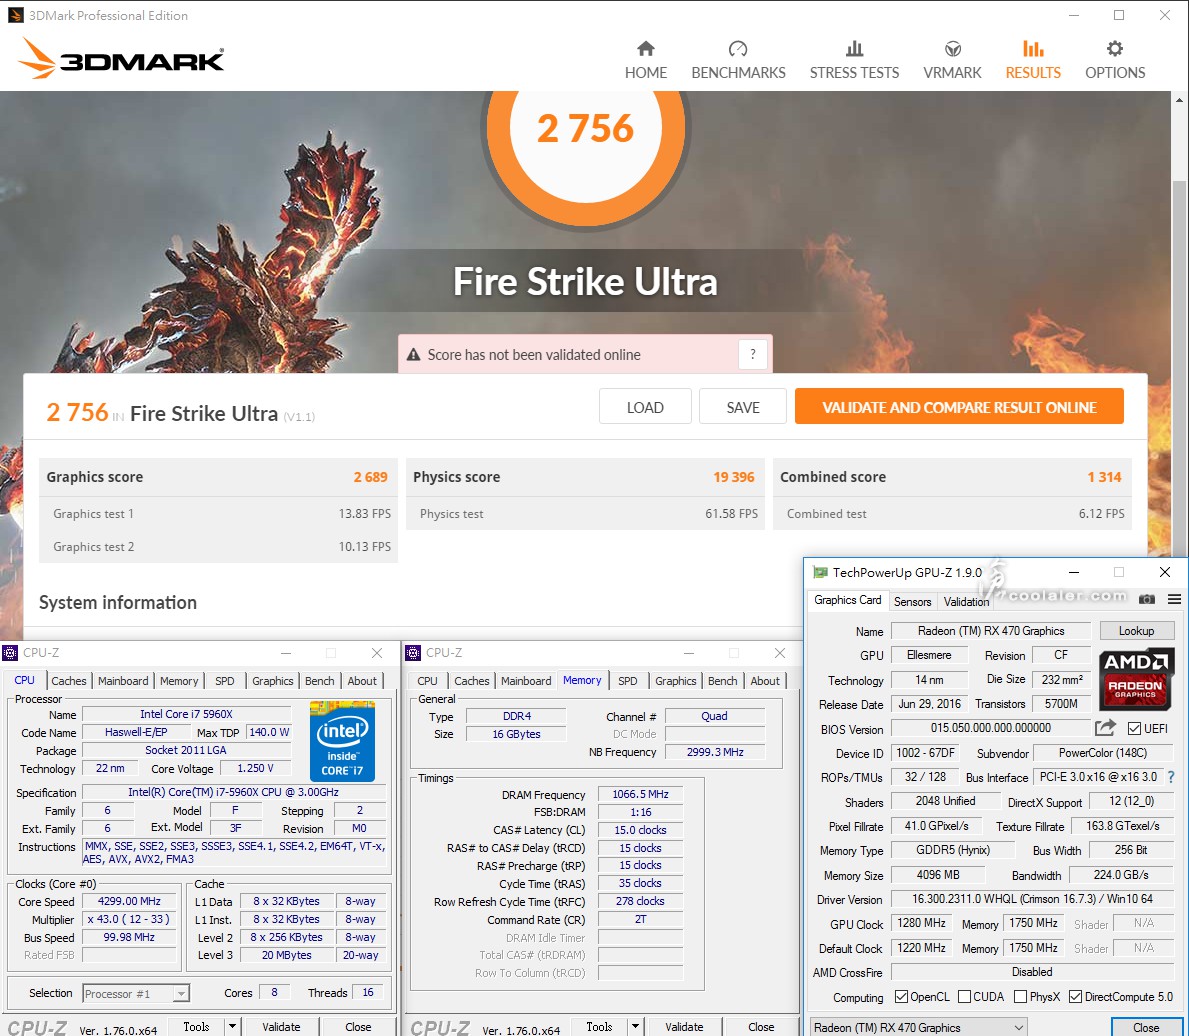Switch to Caches tab in left CPU-Z
Screen dimensions: 1189x1036
click(x=69, y=681)
